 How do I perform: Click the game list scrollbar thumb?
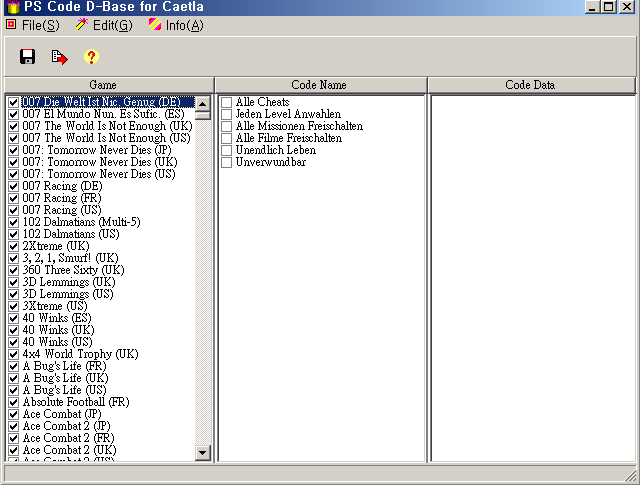click(x=203, y=115)
